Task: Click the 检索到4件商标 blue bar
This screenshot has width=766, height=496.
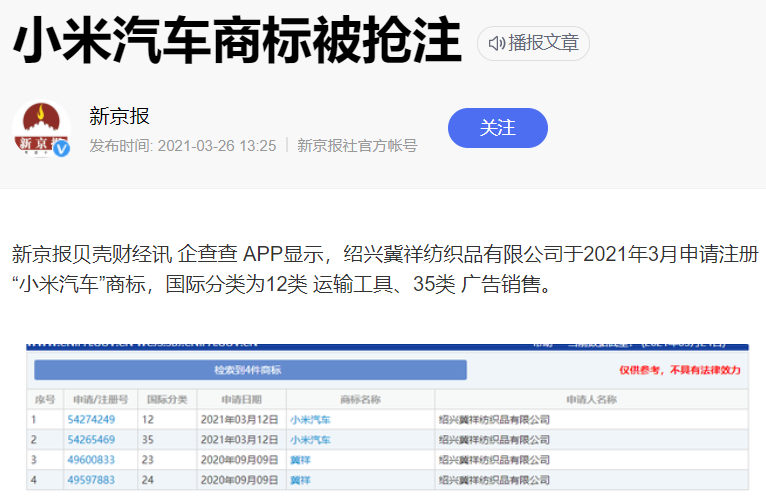Action: coord(250,370)
